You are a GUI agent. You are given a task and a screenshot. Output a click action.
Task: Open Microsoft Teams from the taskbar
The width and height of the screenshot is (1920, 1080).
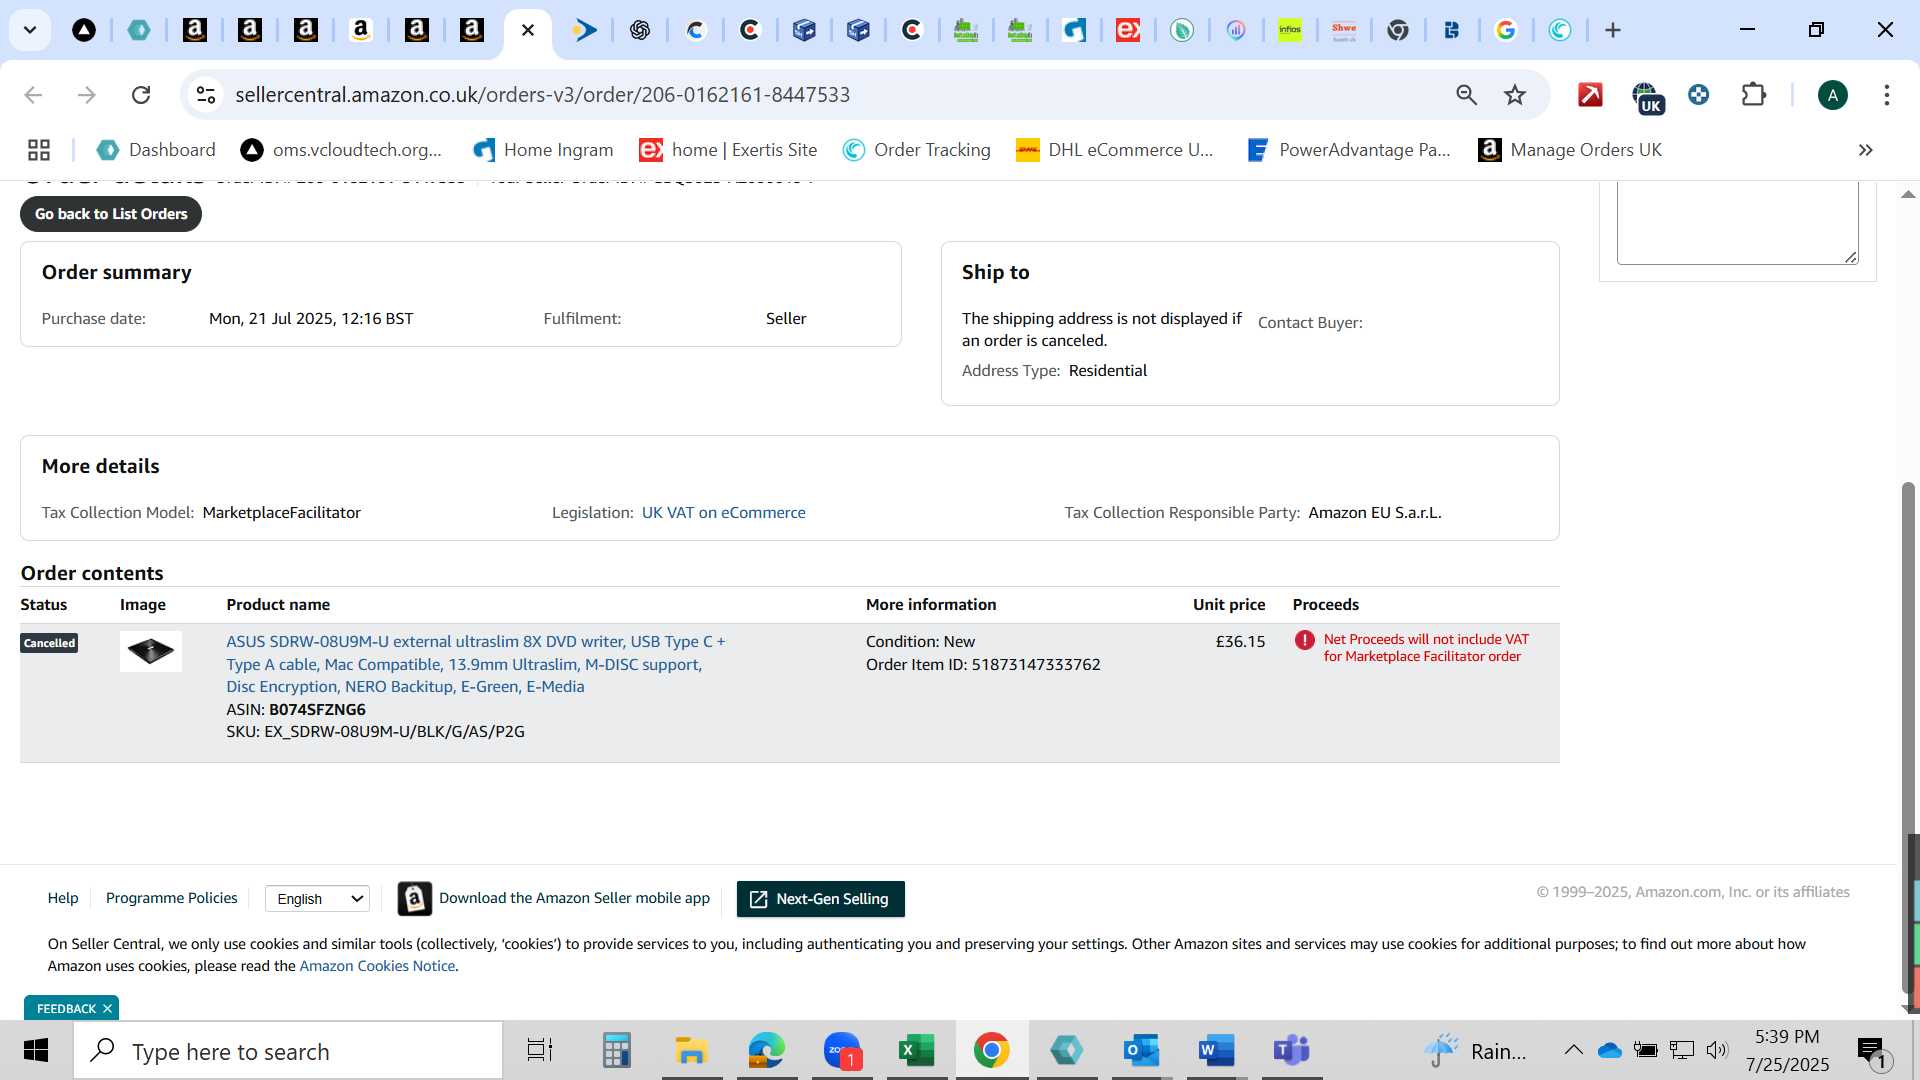point(1291,1051)
